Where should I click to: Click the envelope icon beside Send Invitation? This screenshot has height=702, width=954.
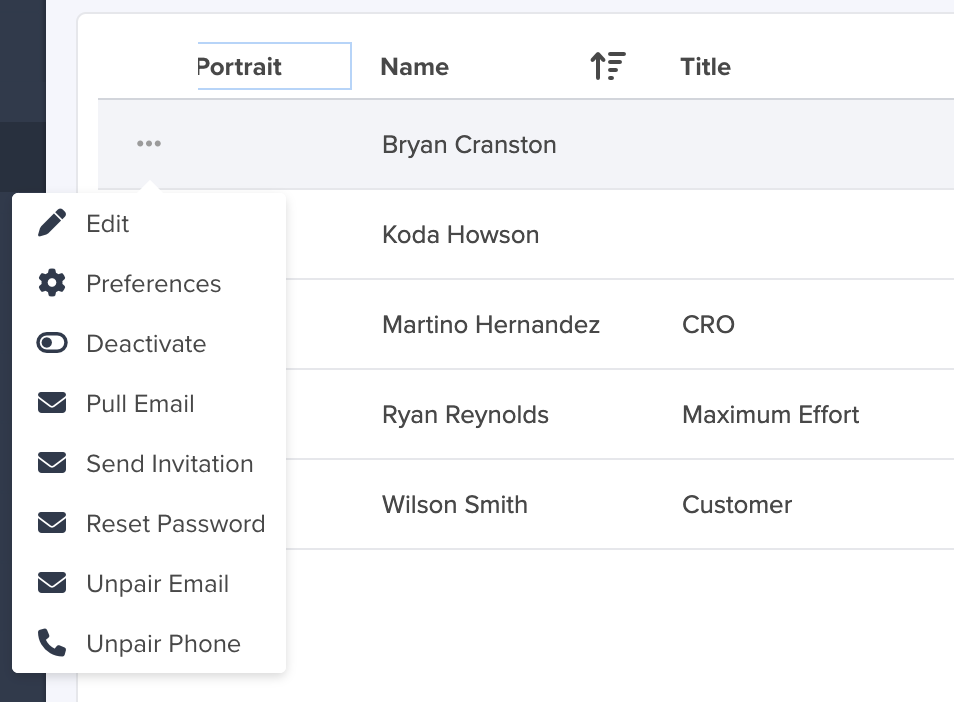(52, 463)
